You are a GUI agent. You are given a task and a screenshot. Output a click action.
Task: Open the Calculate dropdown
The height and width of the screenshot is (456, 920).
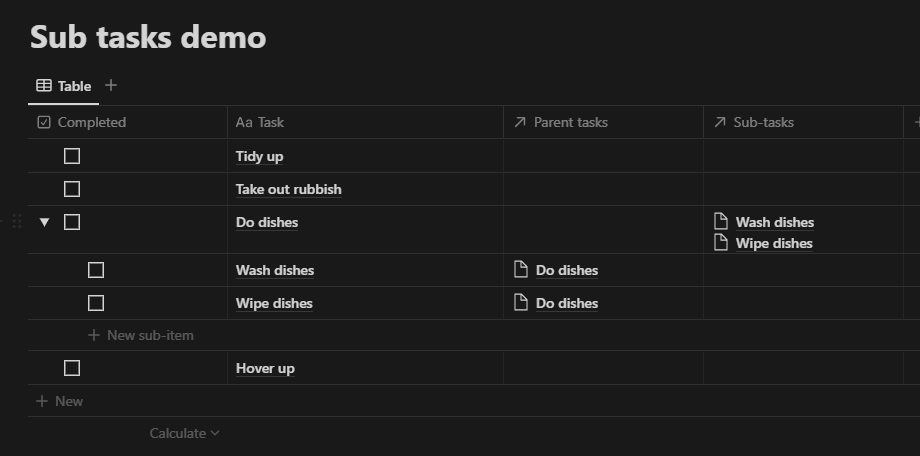pos(184,433)
